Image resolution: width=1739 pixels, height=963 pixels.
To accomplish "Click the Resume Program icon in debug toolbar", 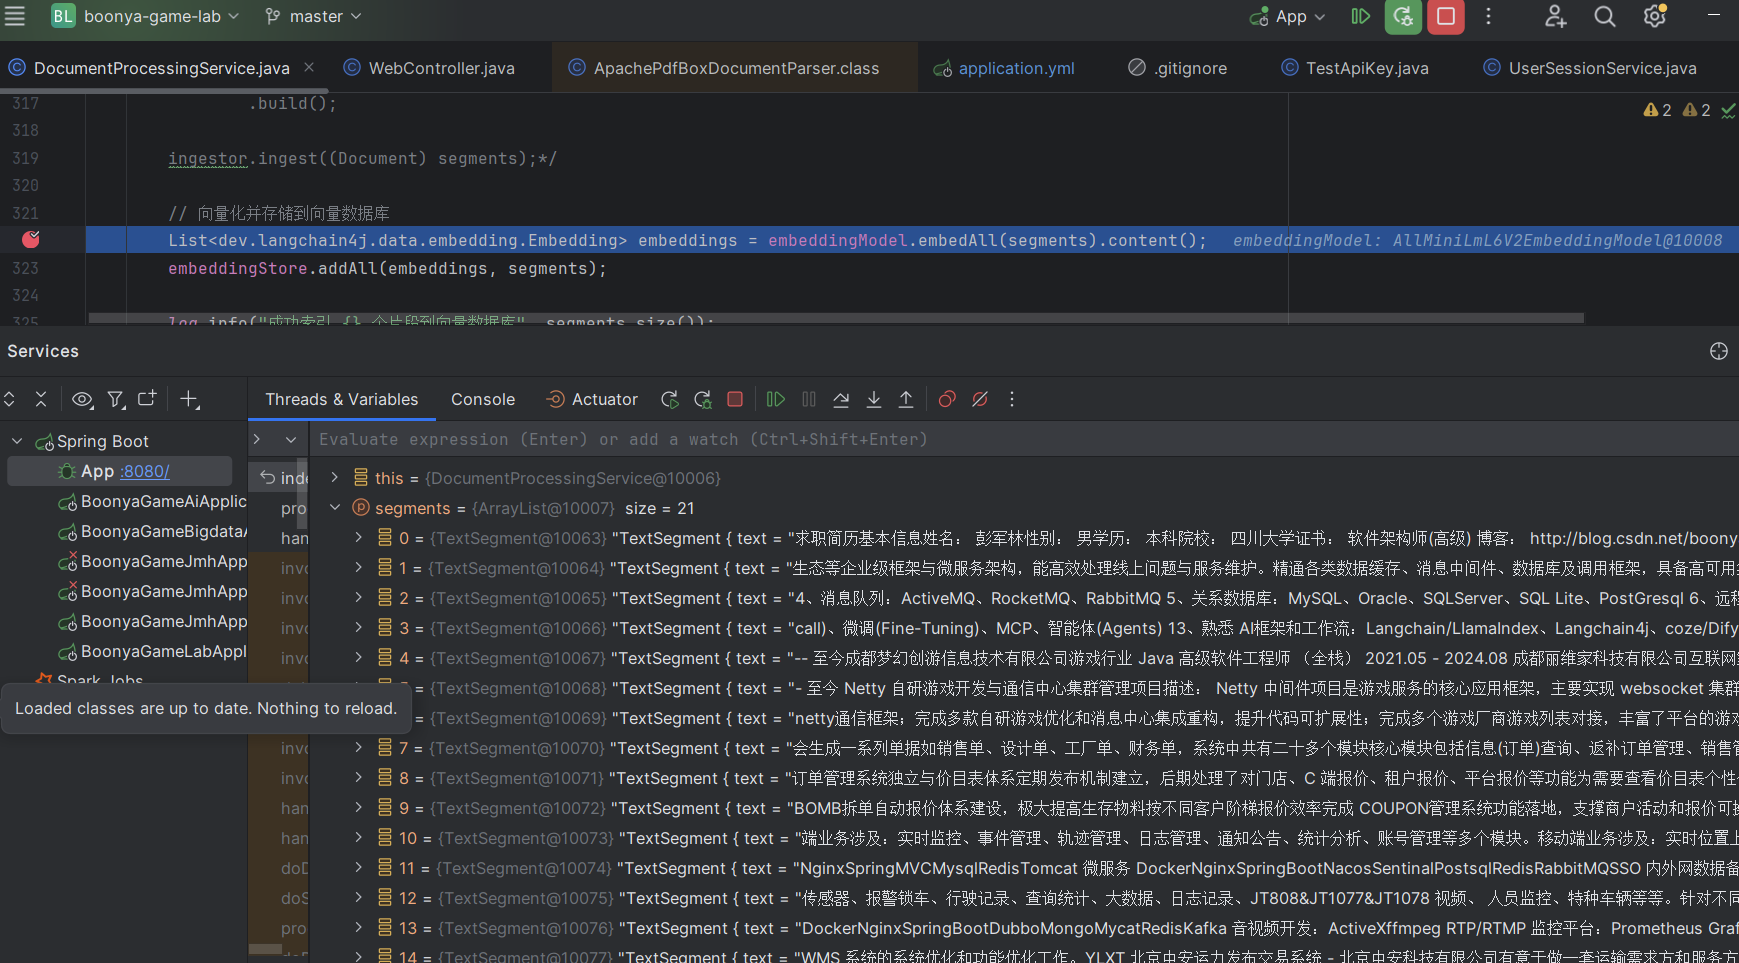I will [x=776, y=399].
